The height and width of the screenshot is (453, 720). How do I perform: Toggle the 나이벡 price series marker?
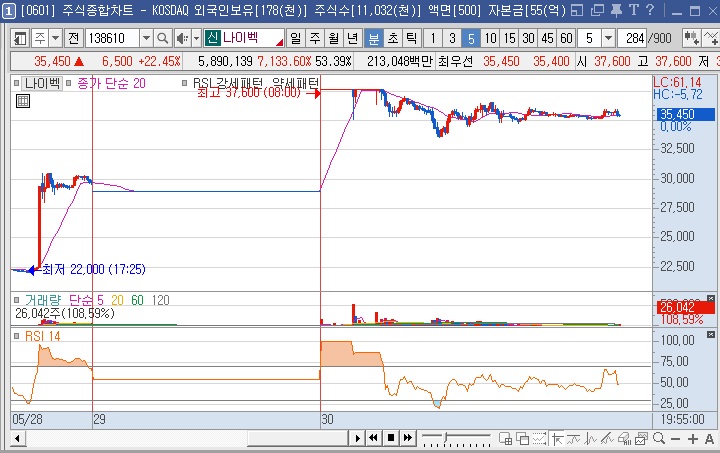pos(17,84)
